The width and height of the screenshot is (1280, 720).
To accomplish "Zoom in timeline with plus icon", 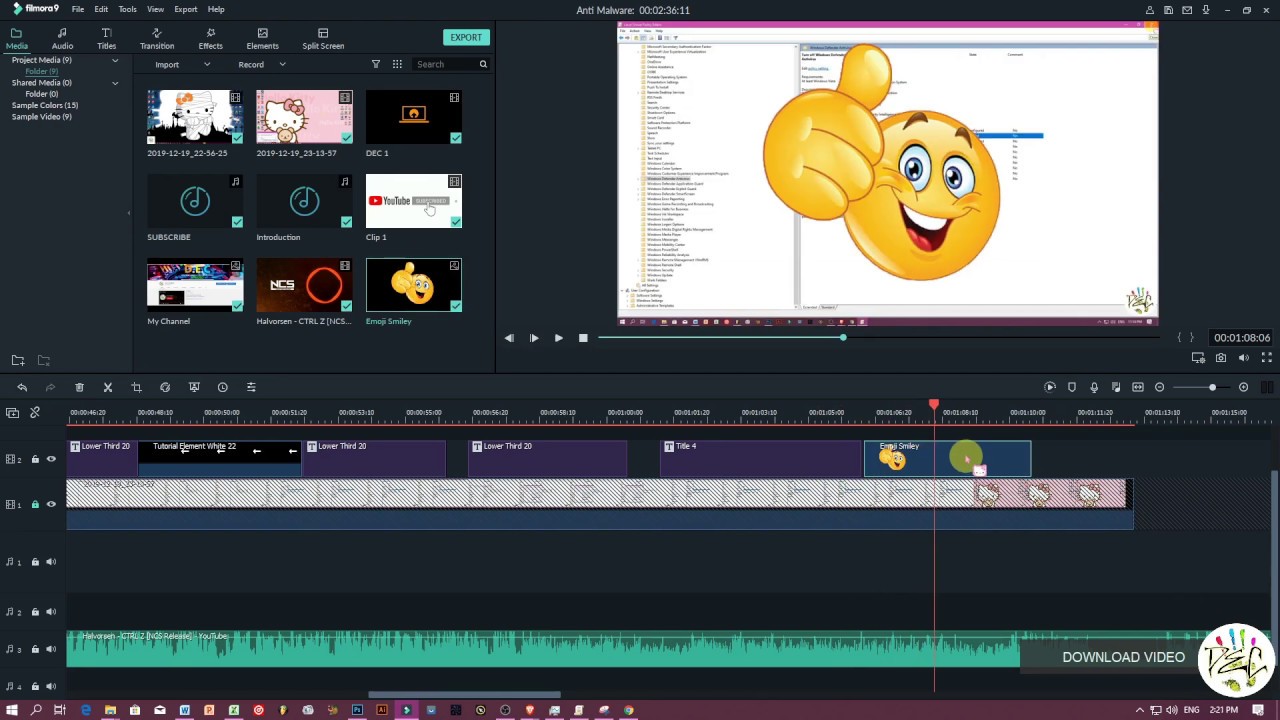I will (1244, 387).
